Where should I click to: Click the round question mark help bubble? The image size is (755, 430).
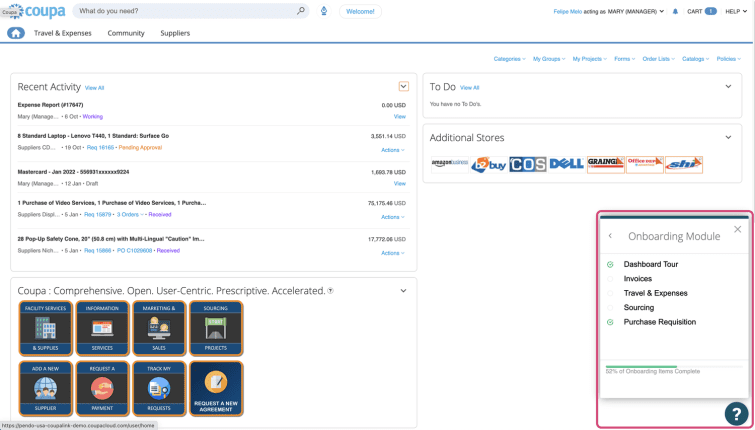[x=736, y=413]
